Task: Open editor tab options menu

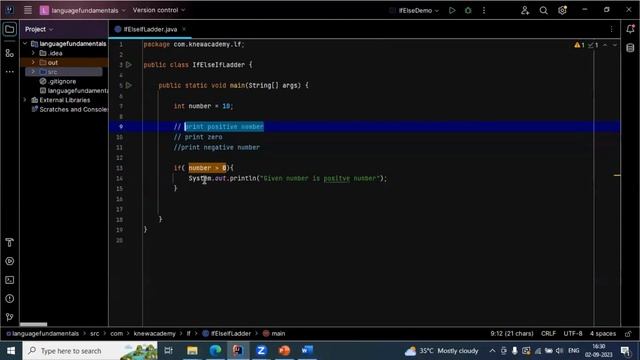Action: [611, 29]
